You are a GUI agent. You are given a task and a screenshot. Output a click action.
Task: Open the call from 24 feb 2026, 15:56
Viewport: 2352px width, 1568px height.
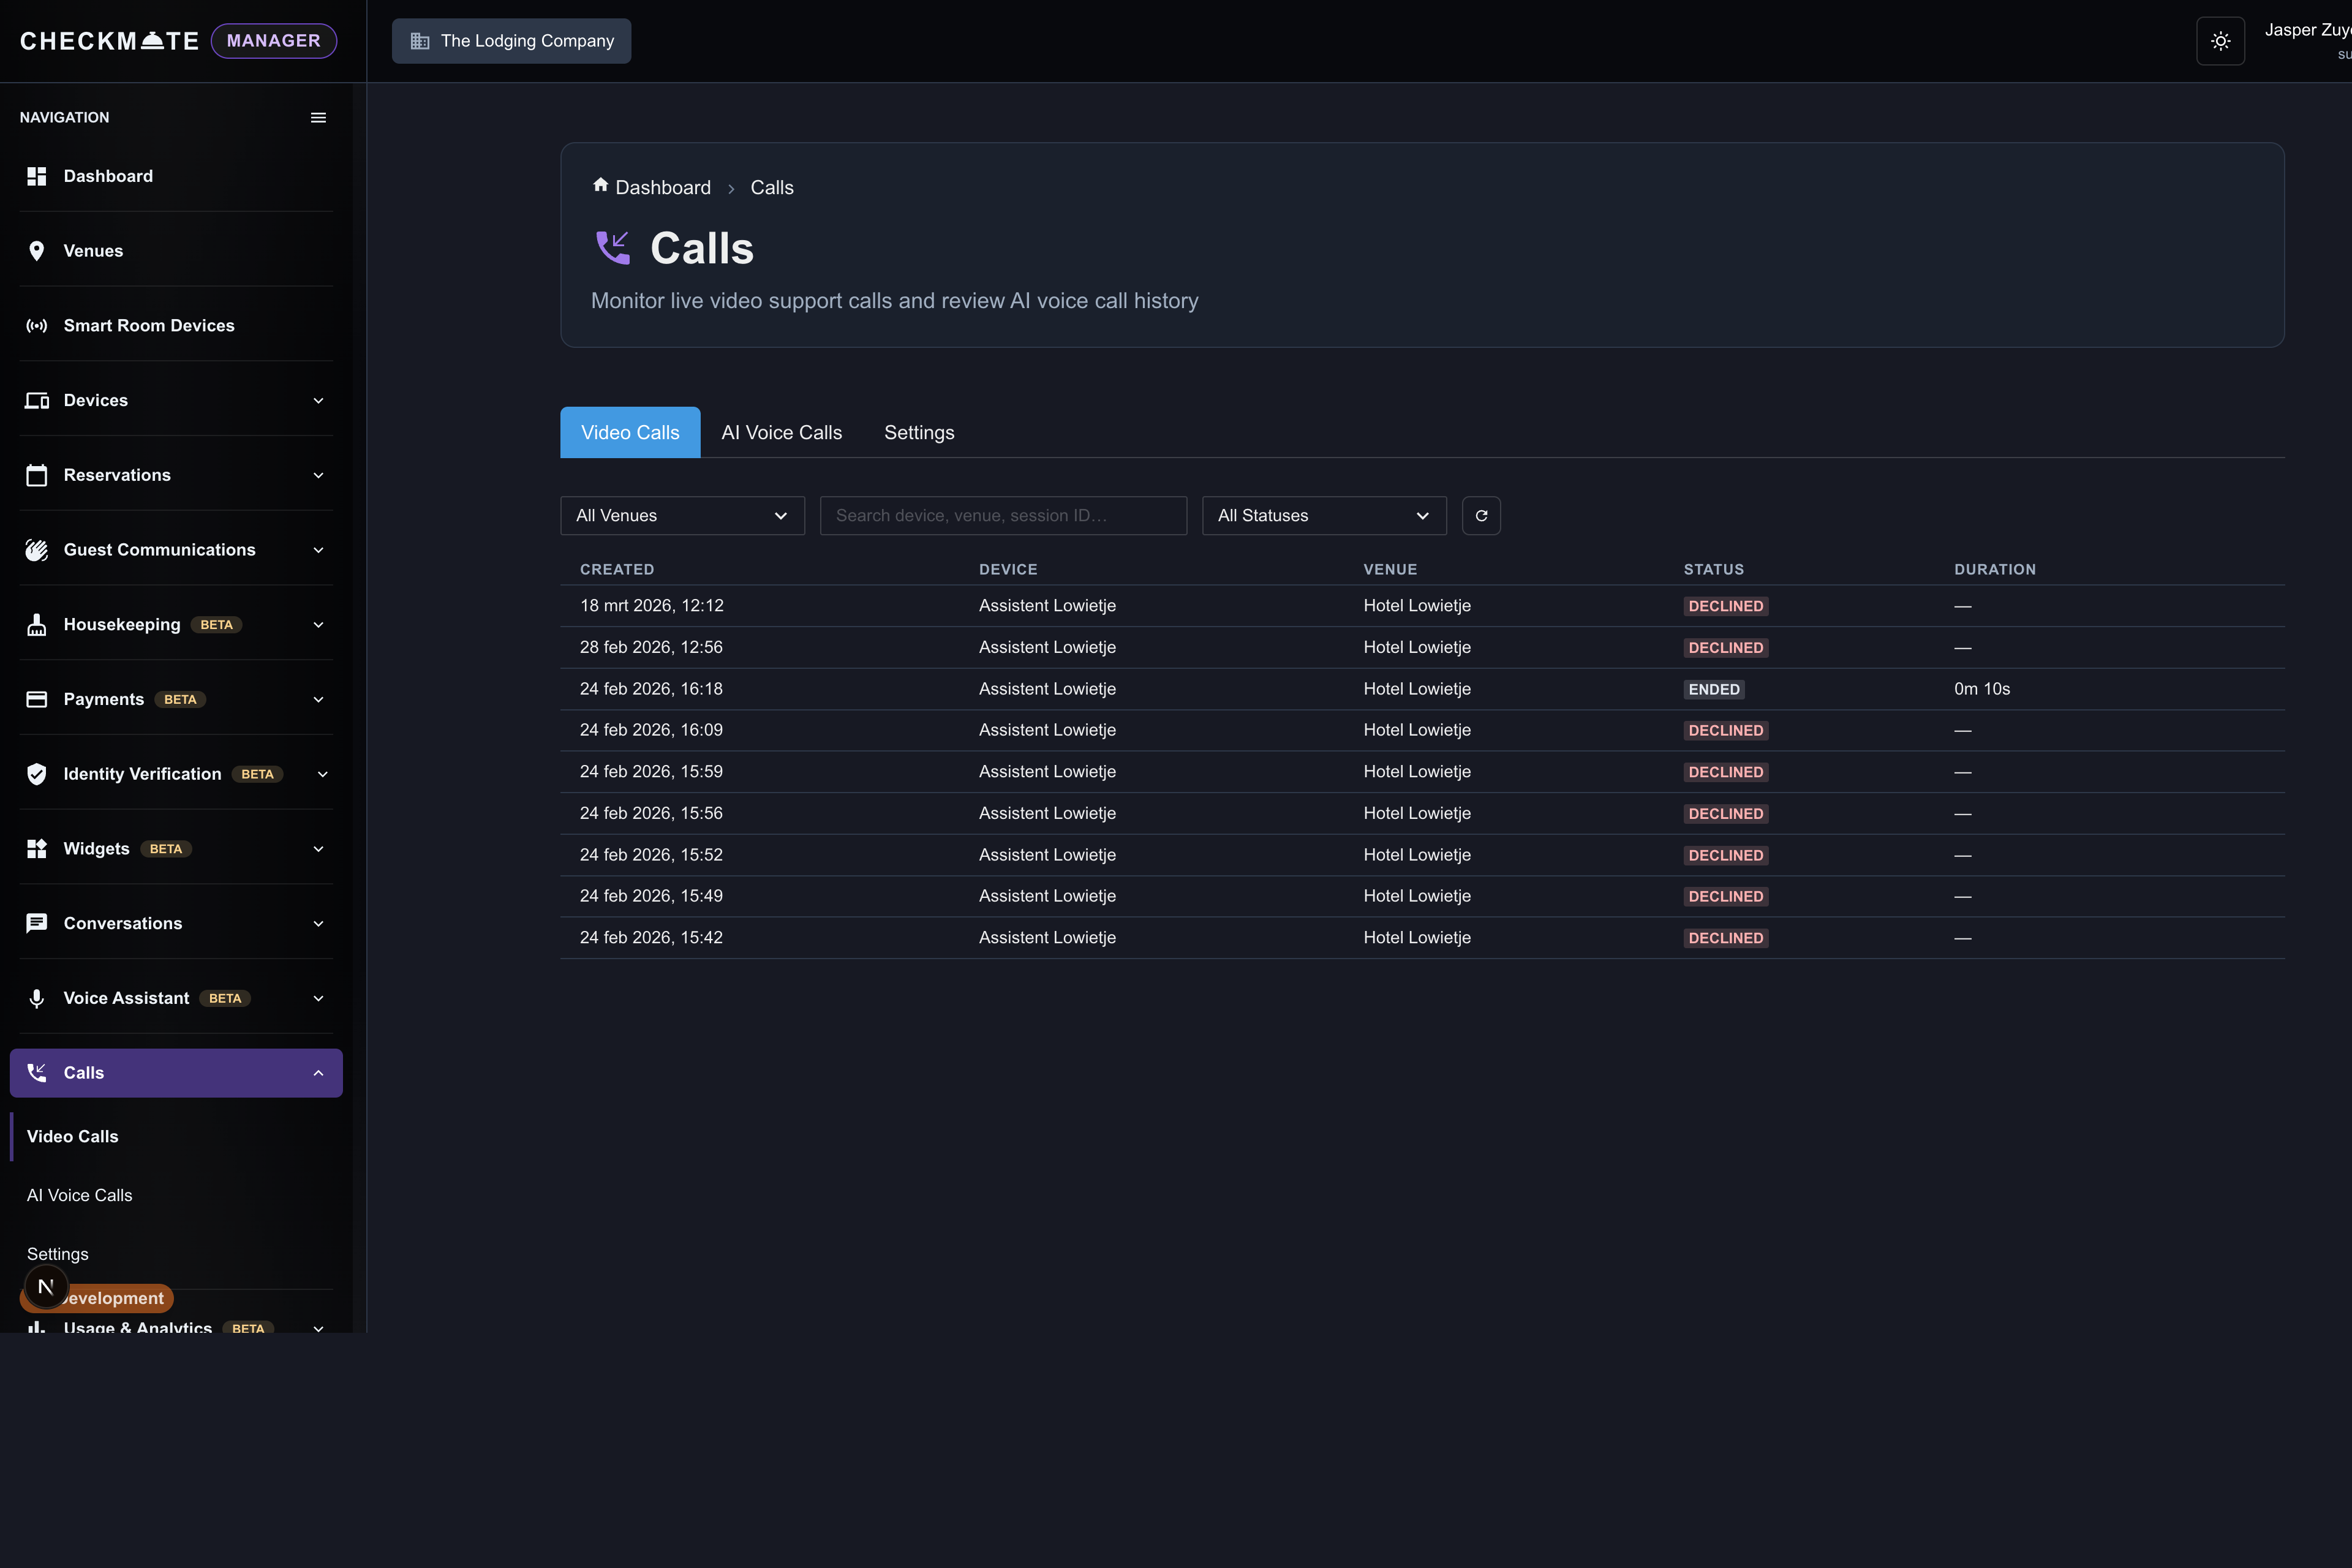(1422, 814)
